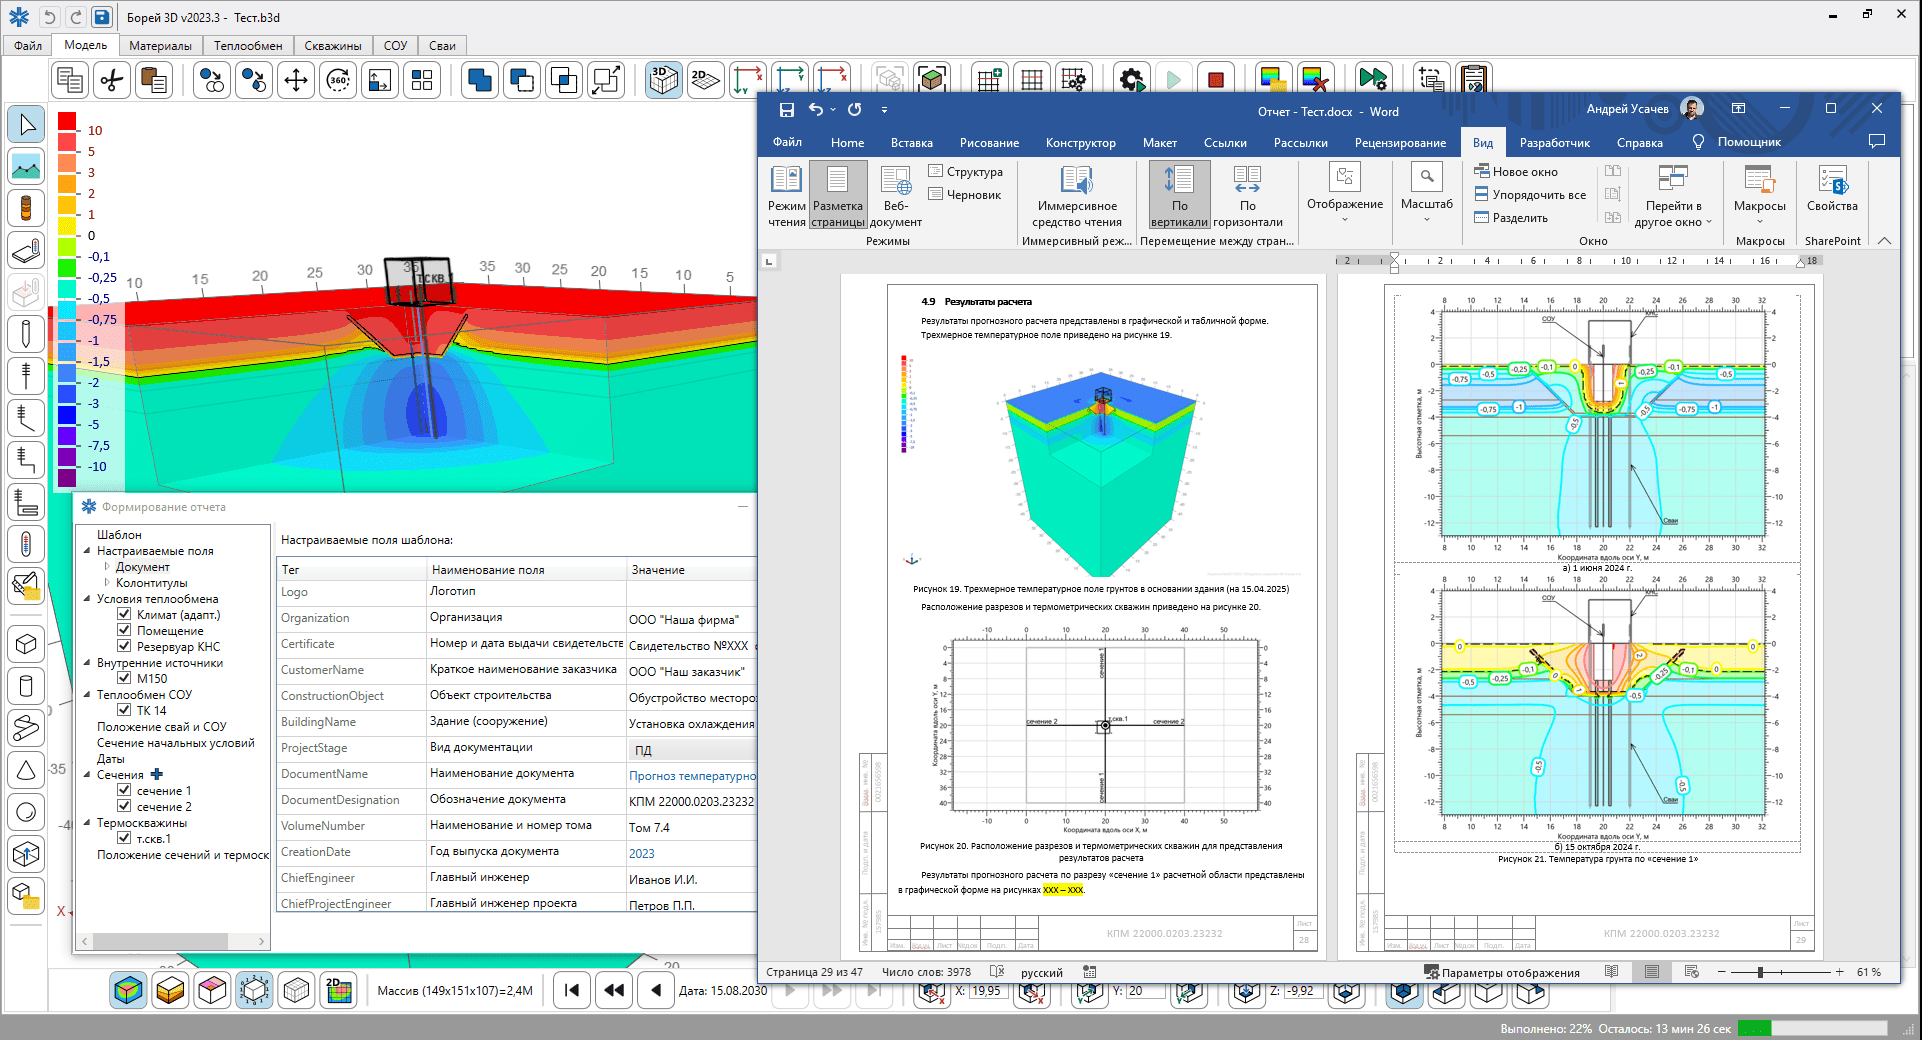Switch to the 3D view button

663,80
